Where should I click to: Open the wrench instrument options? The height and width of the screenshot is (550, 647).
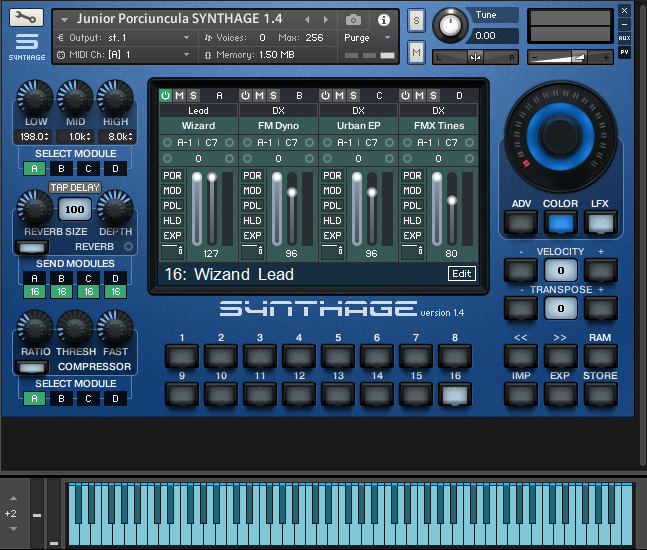click(26, 18)
